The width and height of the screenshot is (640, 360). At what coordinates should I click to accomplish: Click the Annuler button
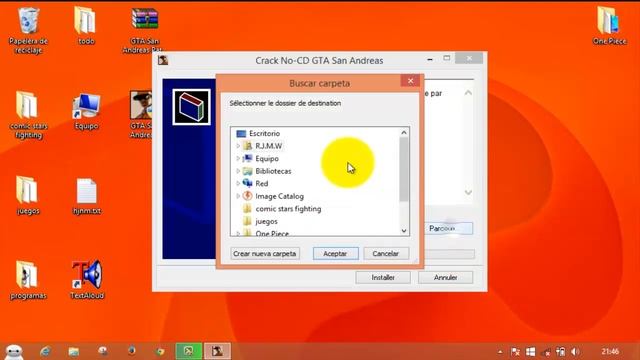445,278
